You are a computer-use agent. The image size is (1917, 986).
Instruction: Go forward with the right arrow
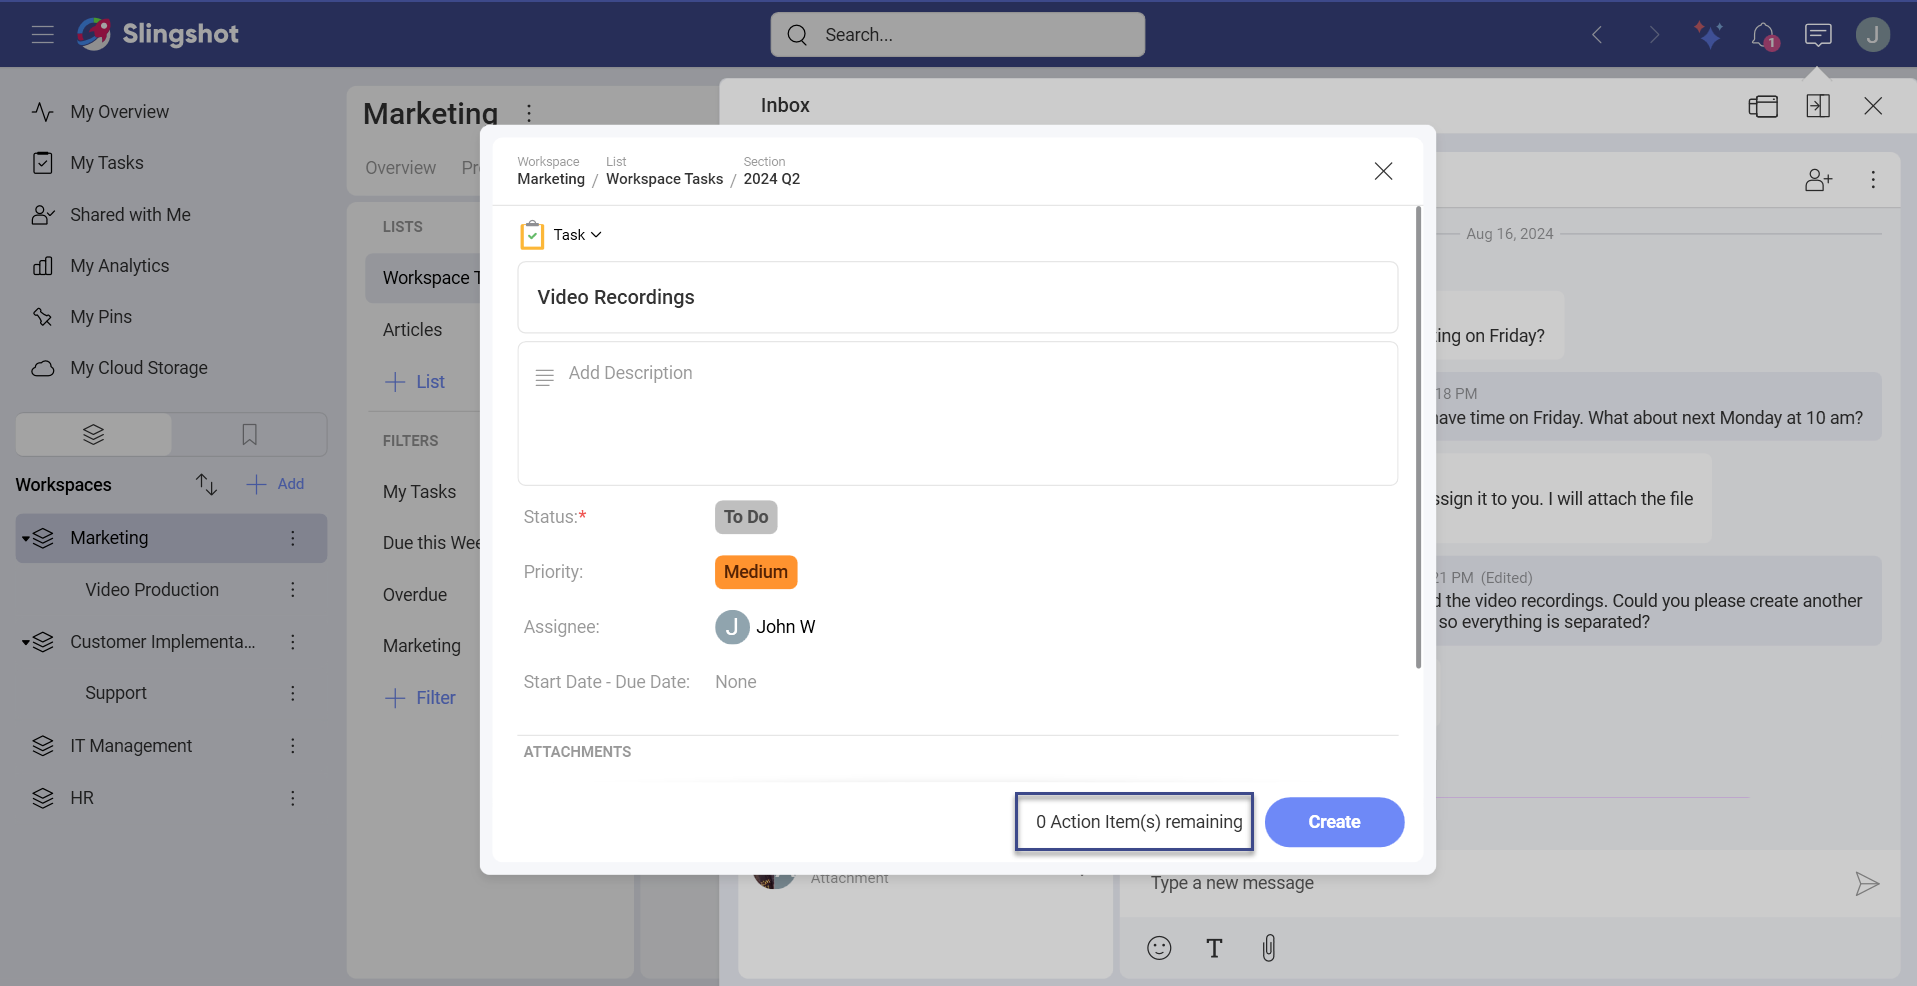pyautogui.click(x=1654, y=35)
